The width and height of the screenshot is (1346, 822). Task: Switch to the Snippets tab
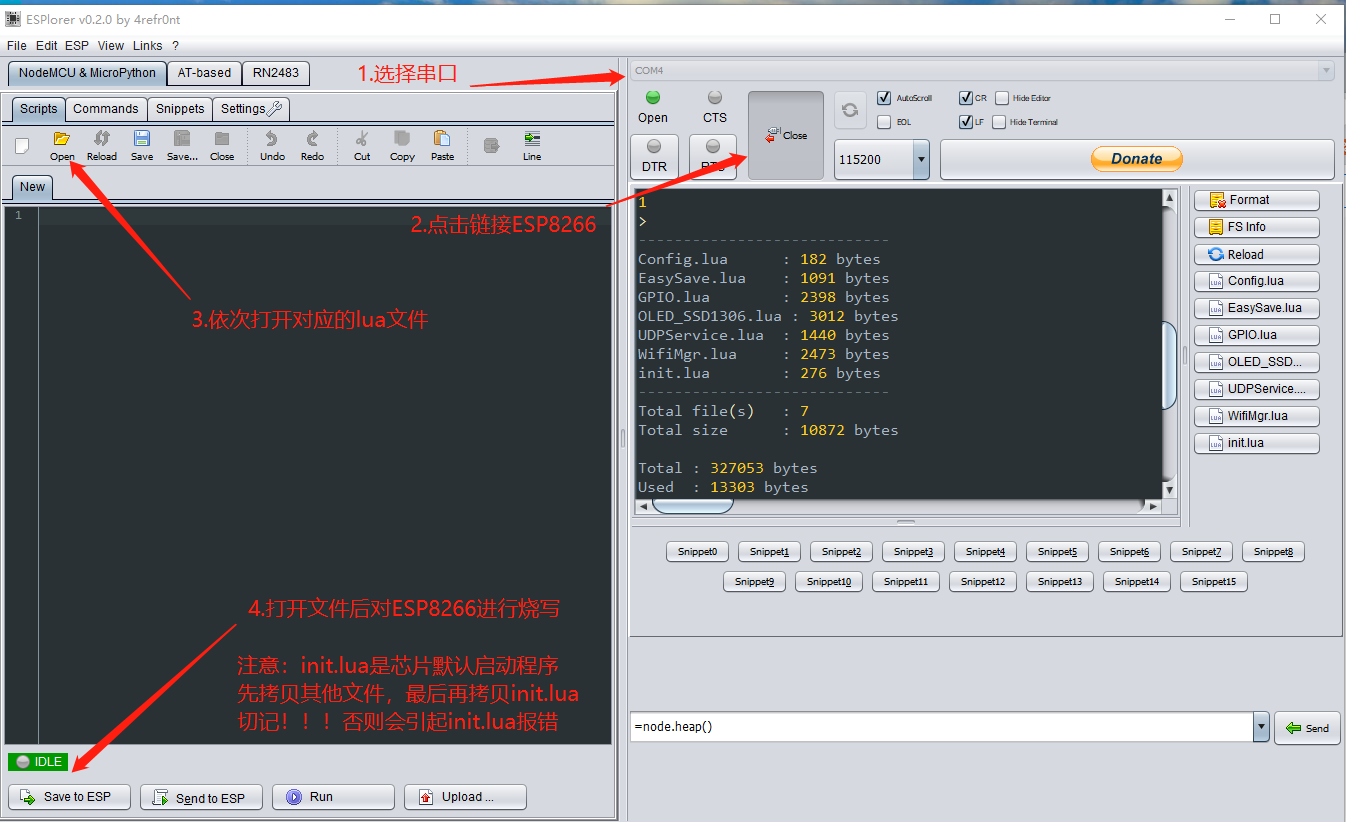click(x=180, y=109)
